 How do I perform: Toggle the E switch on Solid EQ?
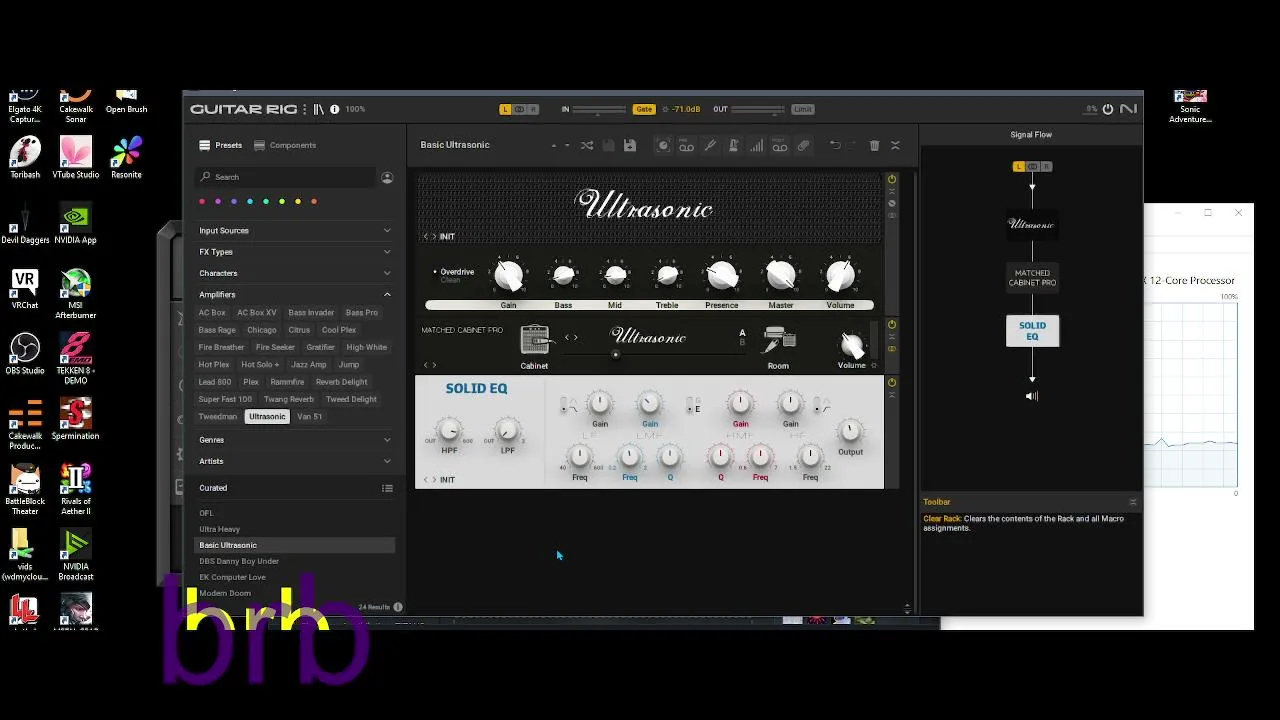(692, 406)
